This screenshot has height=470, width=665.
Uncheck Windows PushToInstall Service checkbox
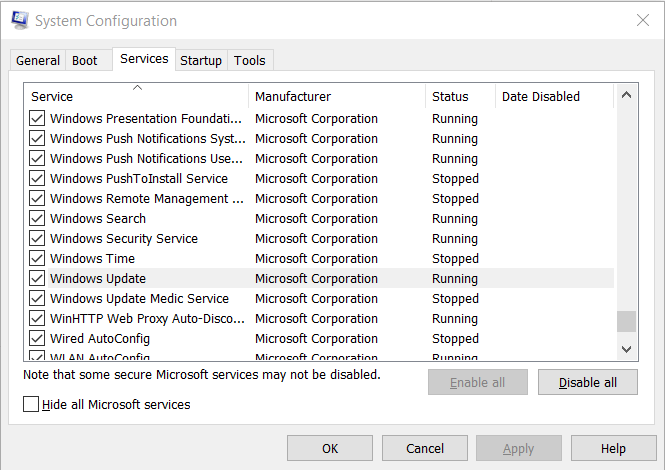click(37, 178)
